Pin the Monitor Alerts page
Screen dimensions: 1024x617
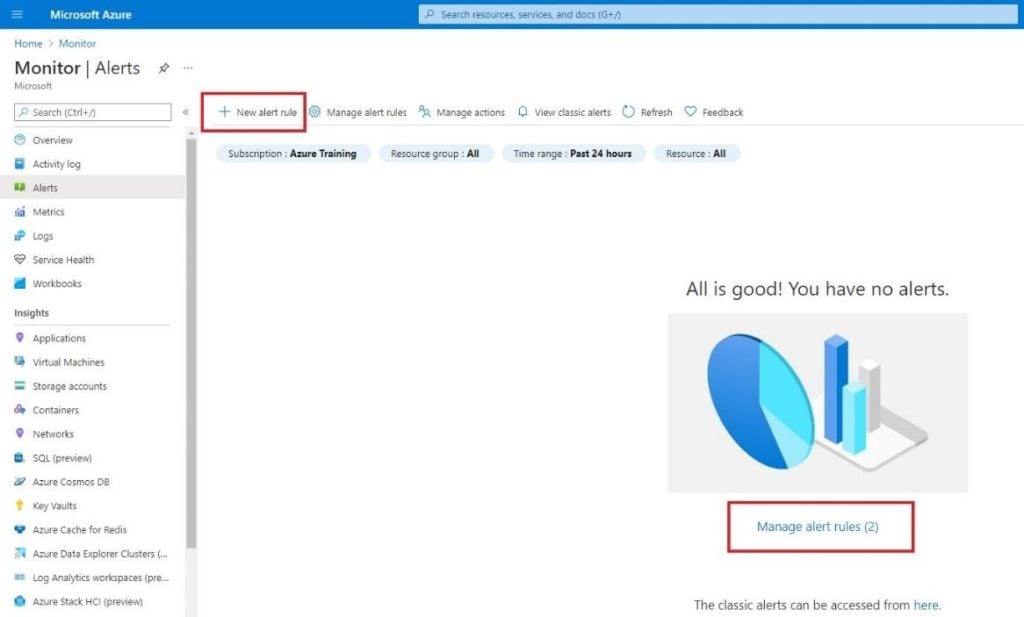(165, 68)
